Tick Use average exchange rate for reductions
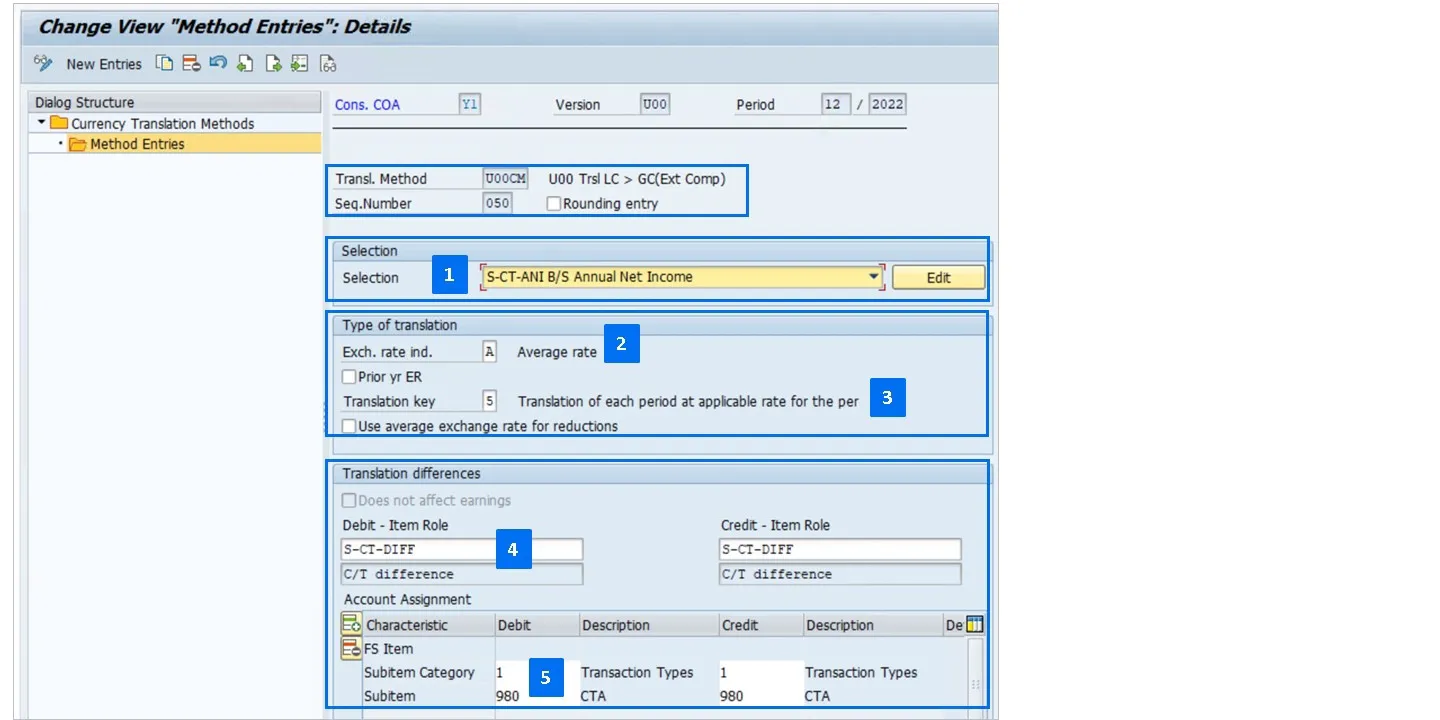This screenshot has height=720, width=1440. pyautogui.click(x=349, y=426)
